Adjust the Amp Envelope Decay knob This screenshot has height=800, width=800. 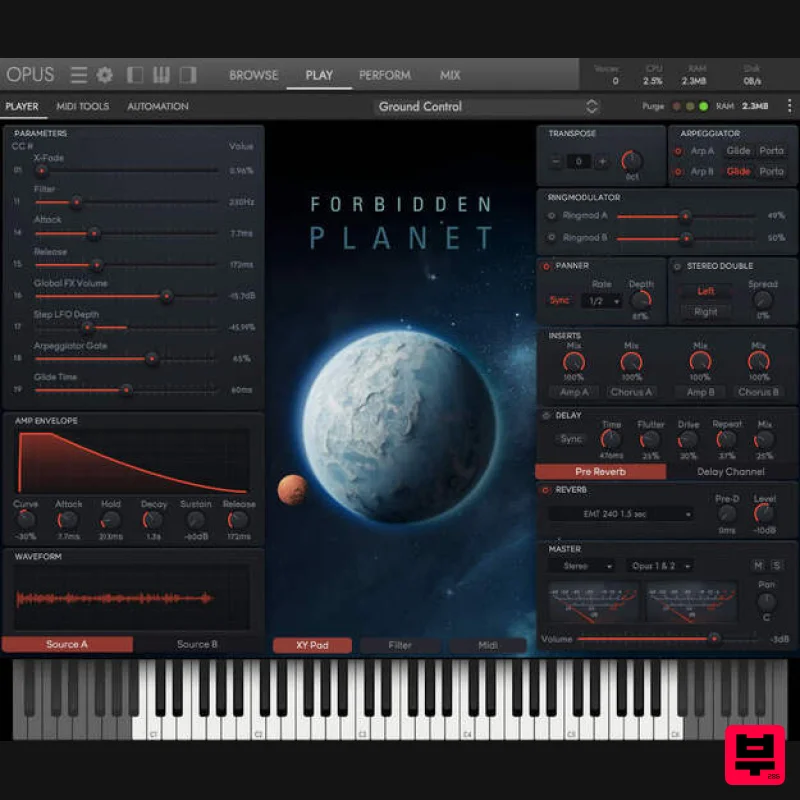153,520
